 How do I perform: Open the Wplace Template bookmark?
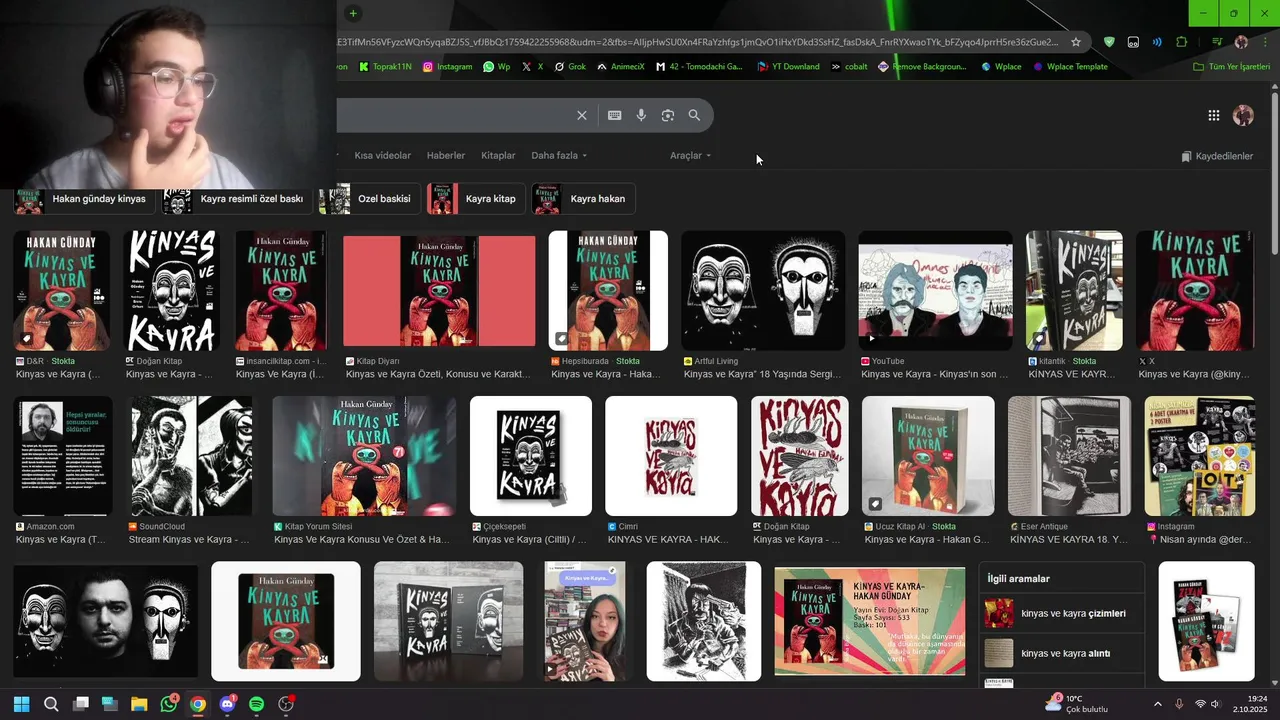tap(1070, 67)
